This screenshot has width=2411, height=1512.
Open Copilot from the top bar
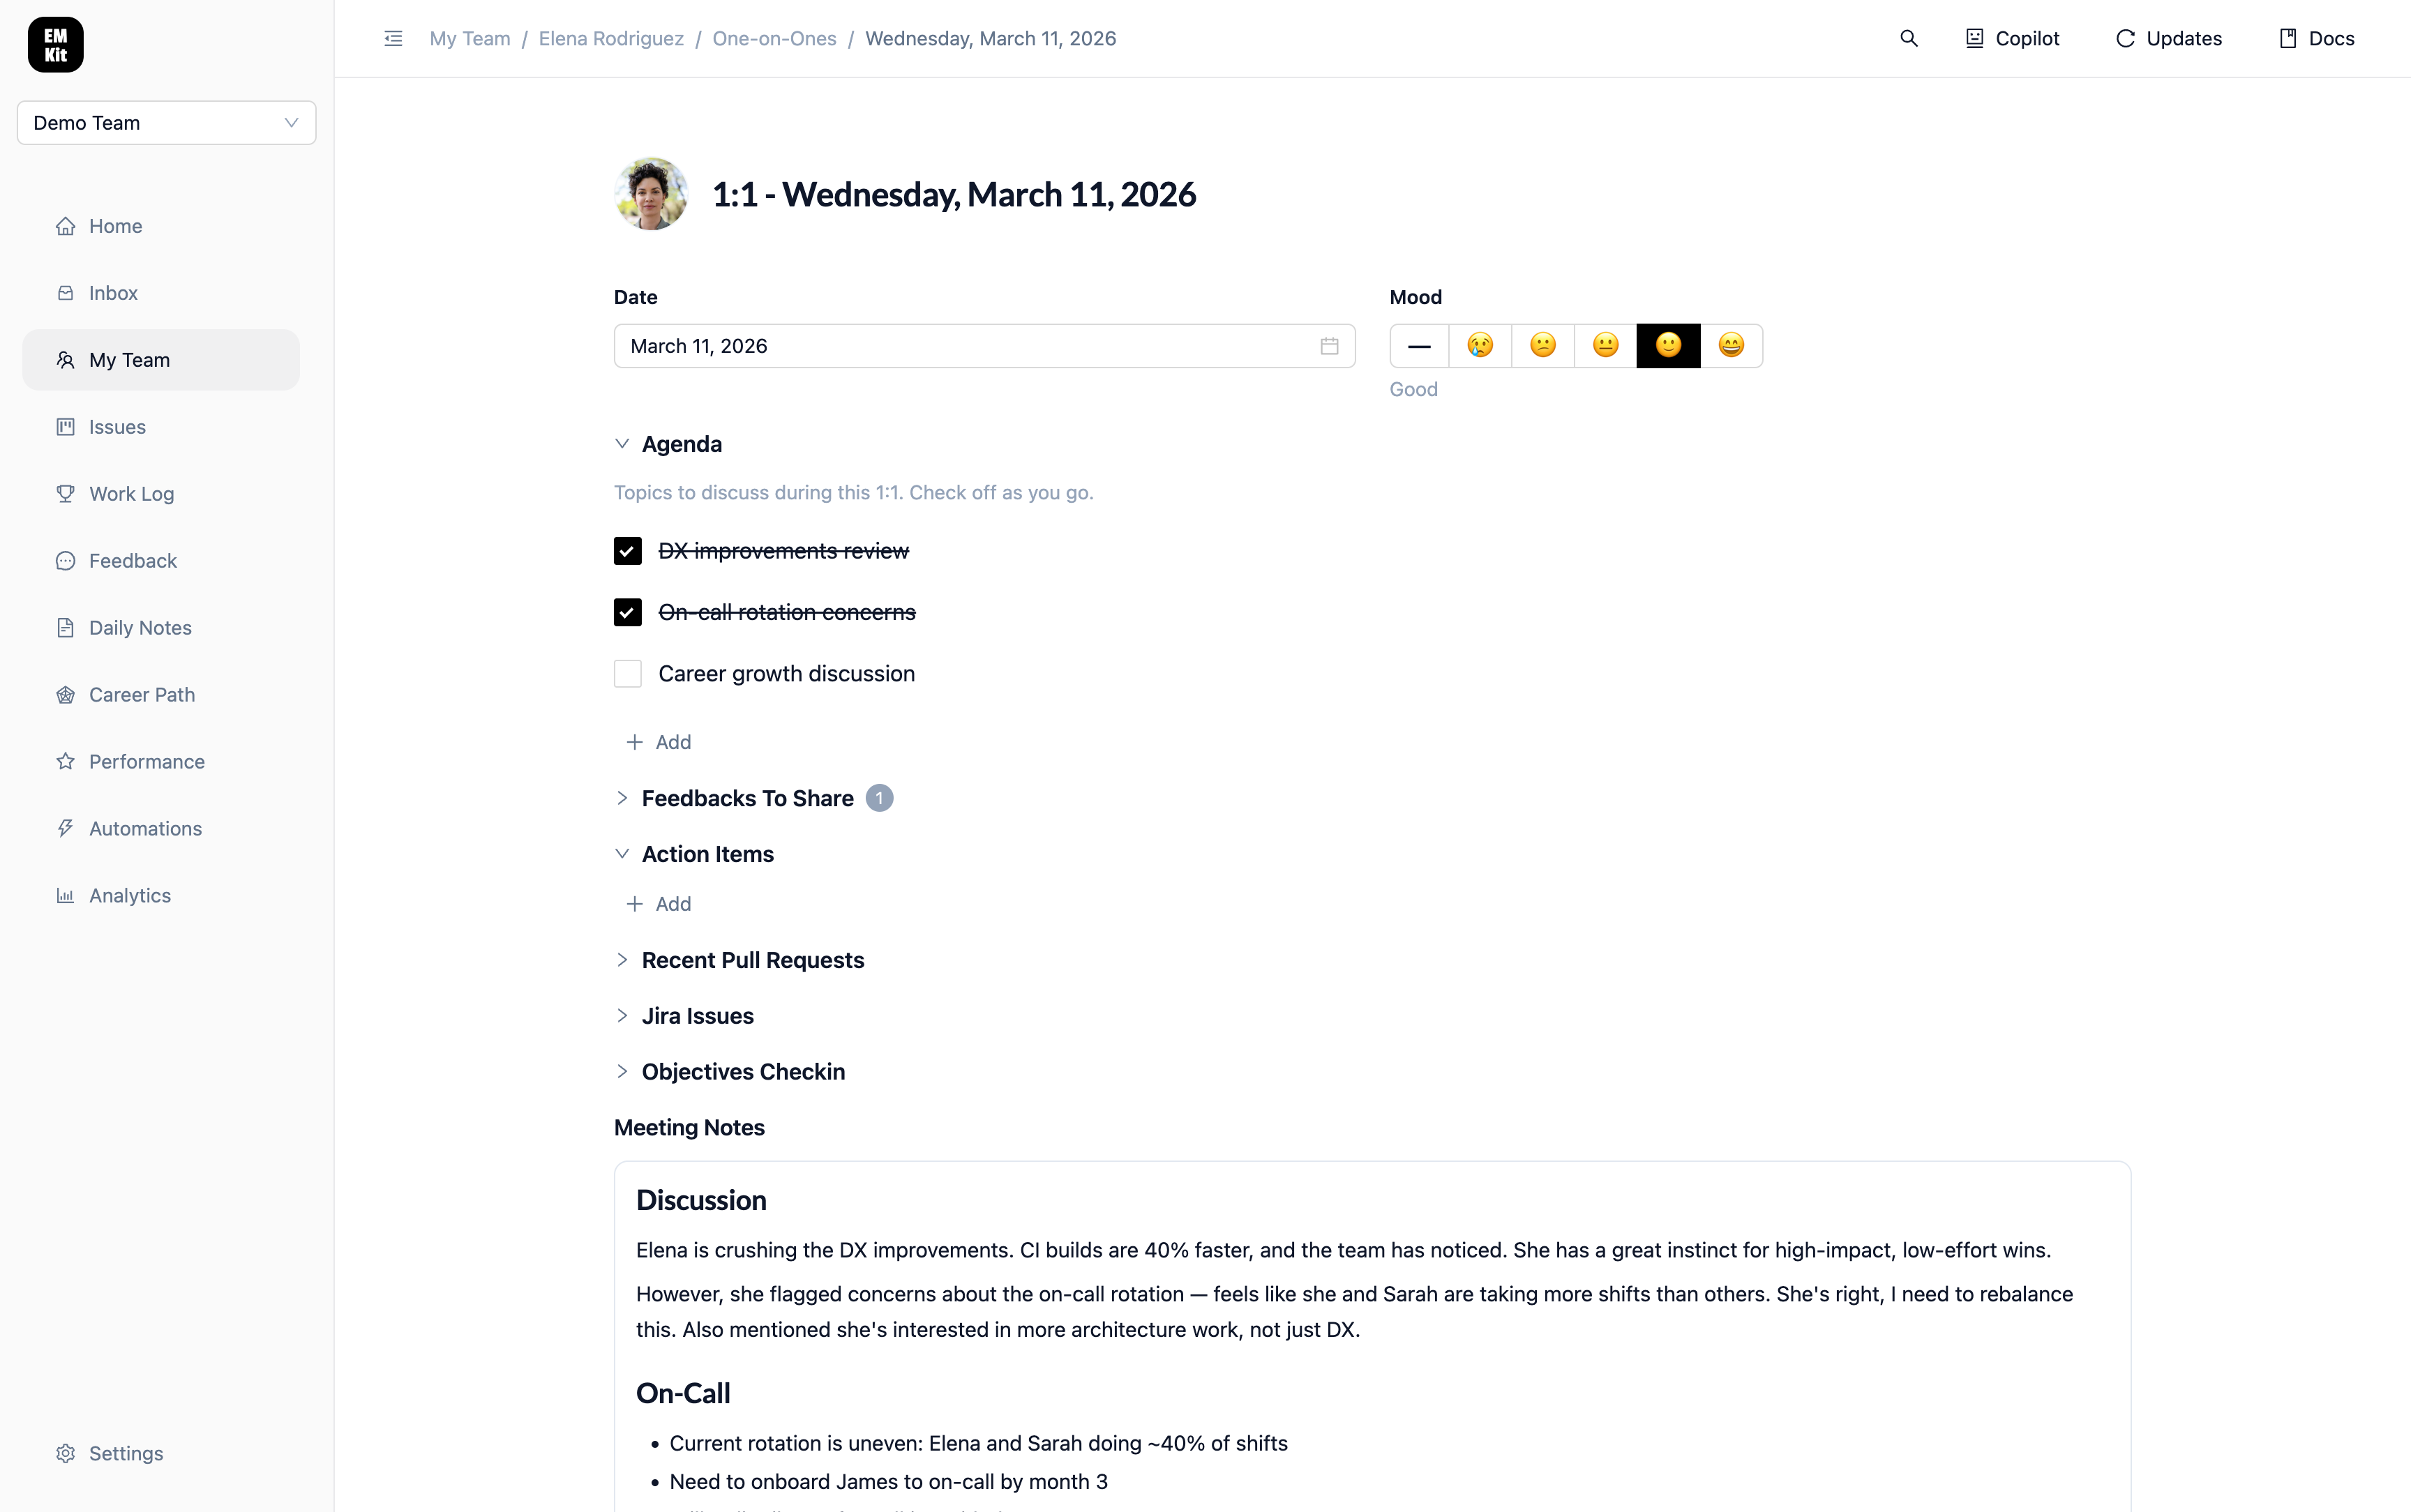point(2012,38)
